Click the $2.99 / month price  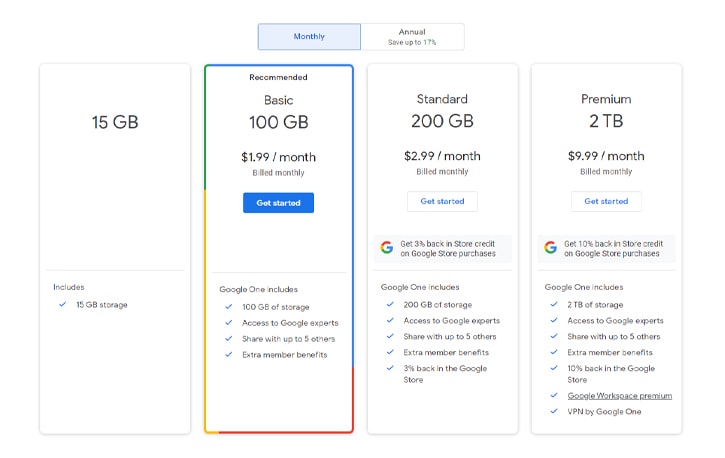pyautogui.click(x=442, y=156)
